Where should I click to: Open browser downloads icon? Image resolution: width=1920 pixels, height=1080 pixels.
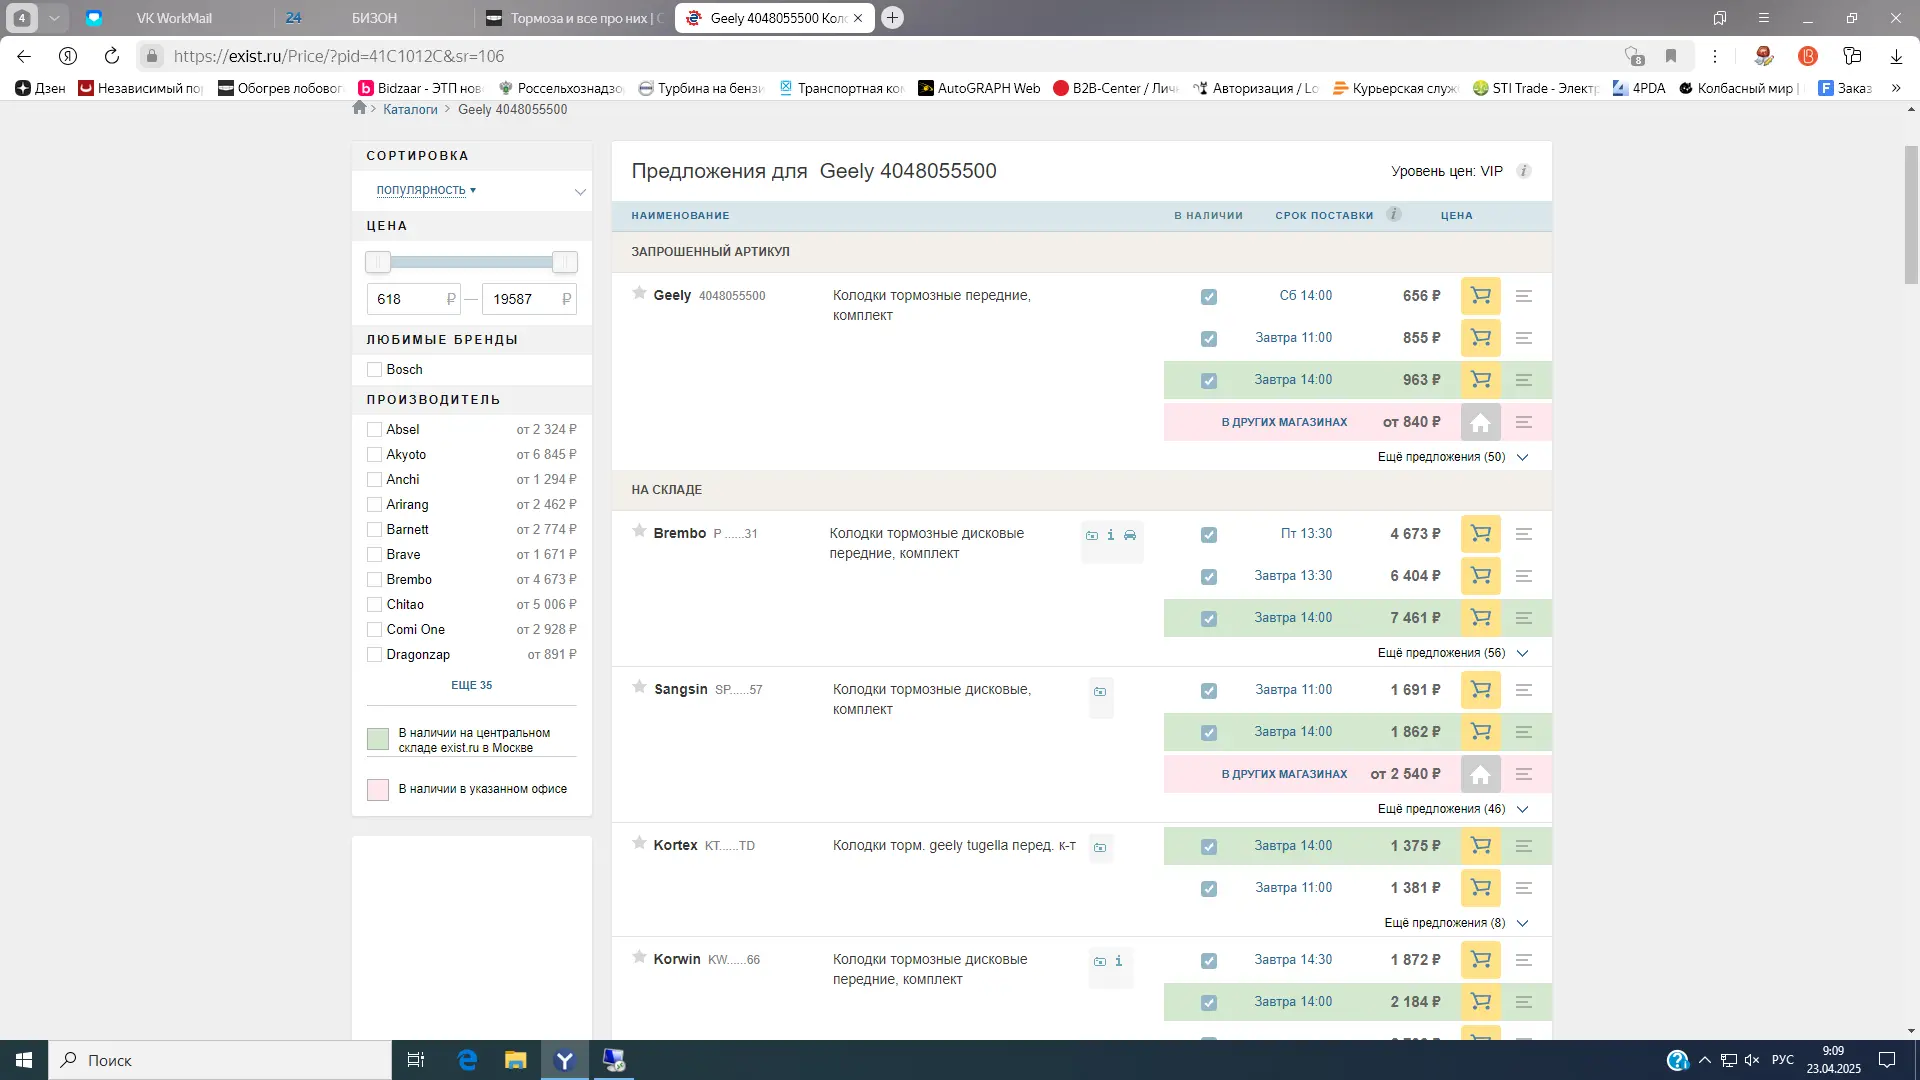click(1896, 56)
